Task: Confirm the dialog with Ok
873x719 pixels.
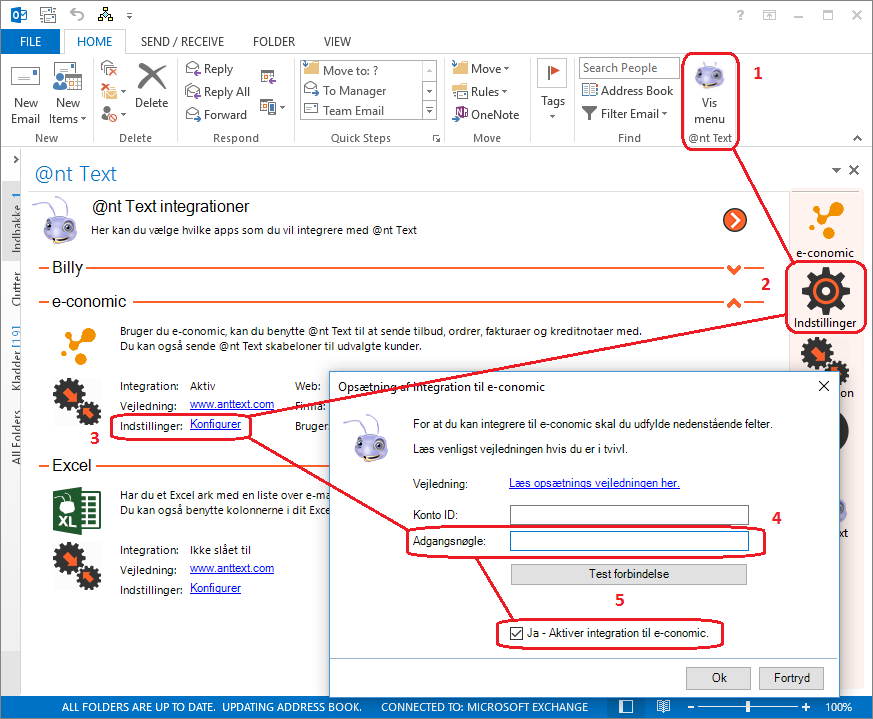Action: click(x=718, y=678)
